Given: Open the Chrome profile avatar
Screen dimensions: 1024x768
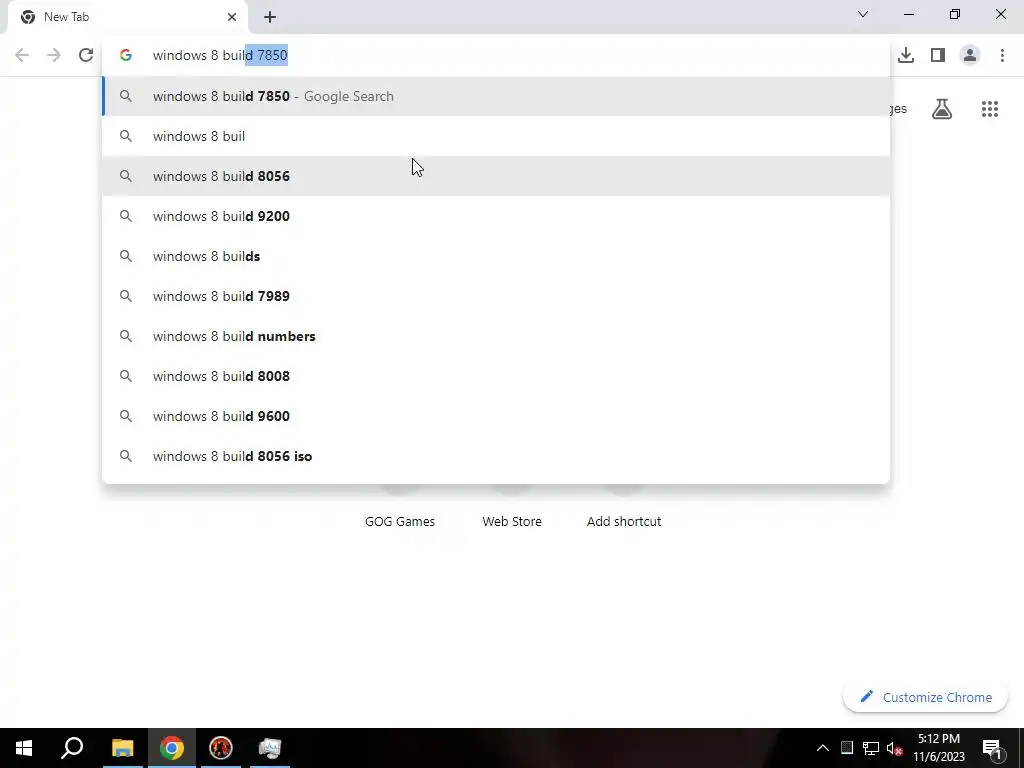Looking at the screenshot, I should [x=970, y=55].
